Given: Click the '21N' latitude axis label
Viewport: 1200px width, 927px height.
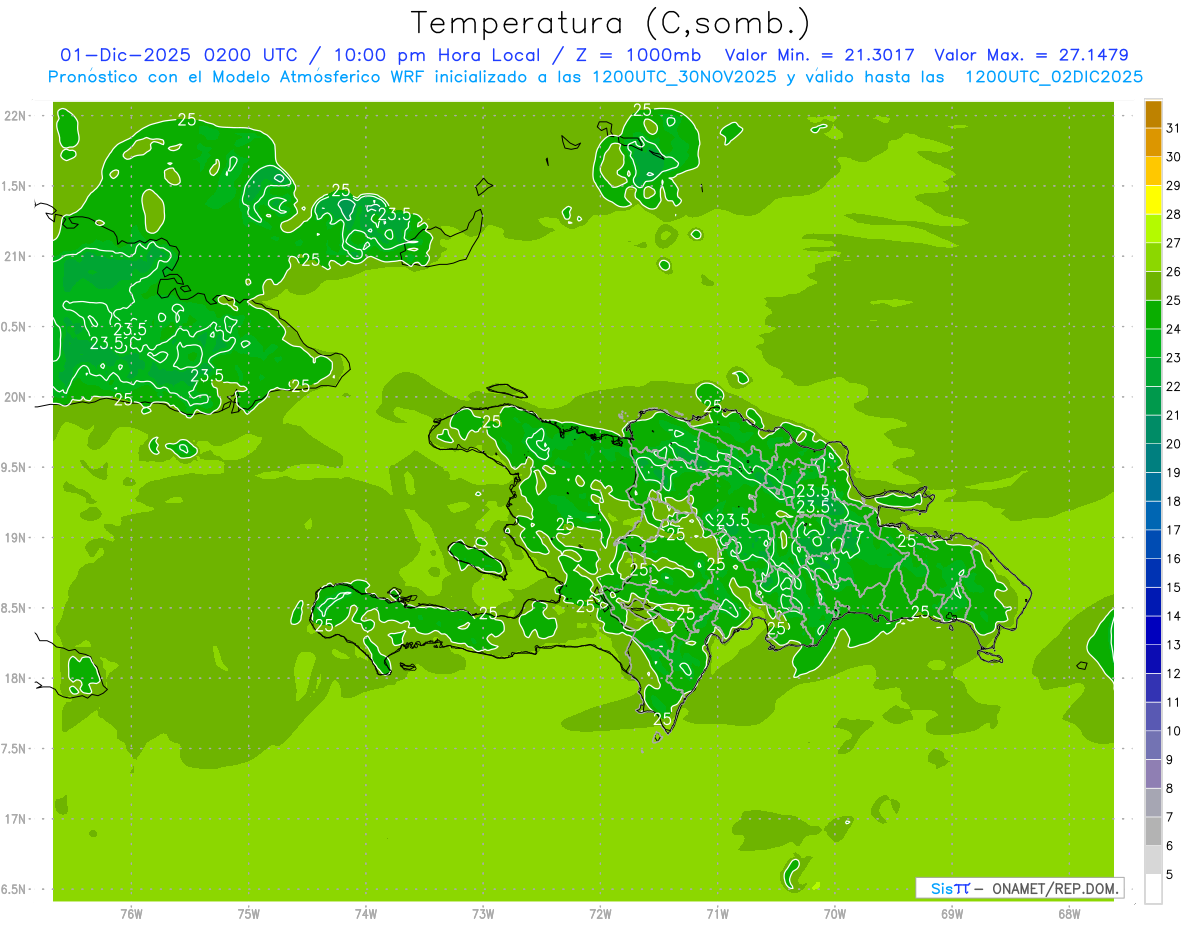Looking at the screenshot, I should point(16,256).
